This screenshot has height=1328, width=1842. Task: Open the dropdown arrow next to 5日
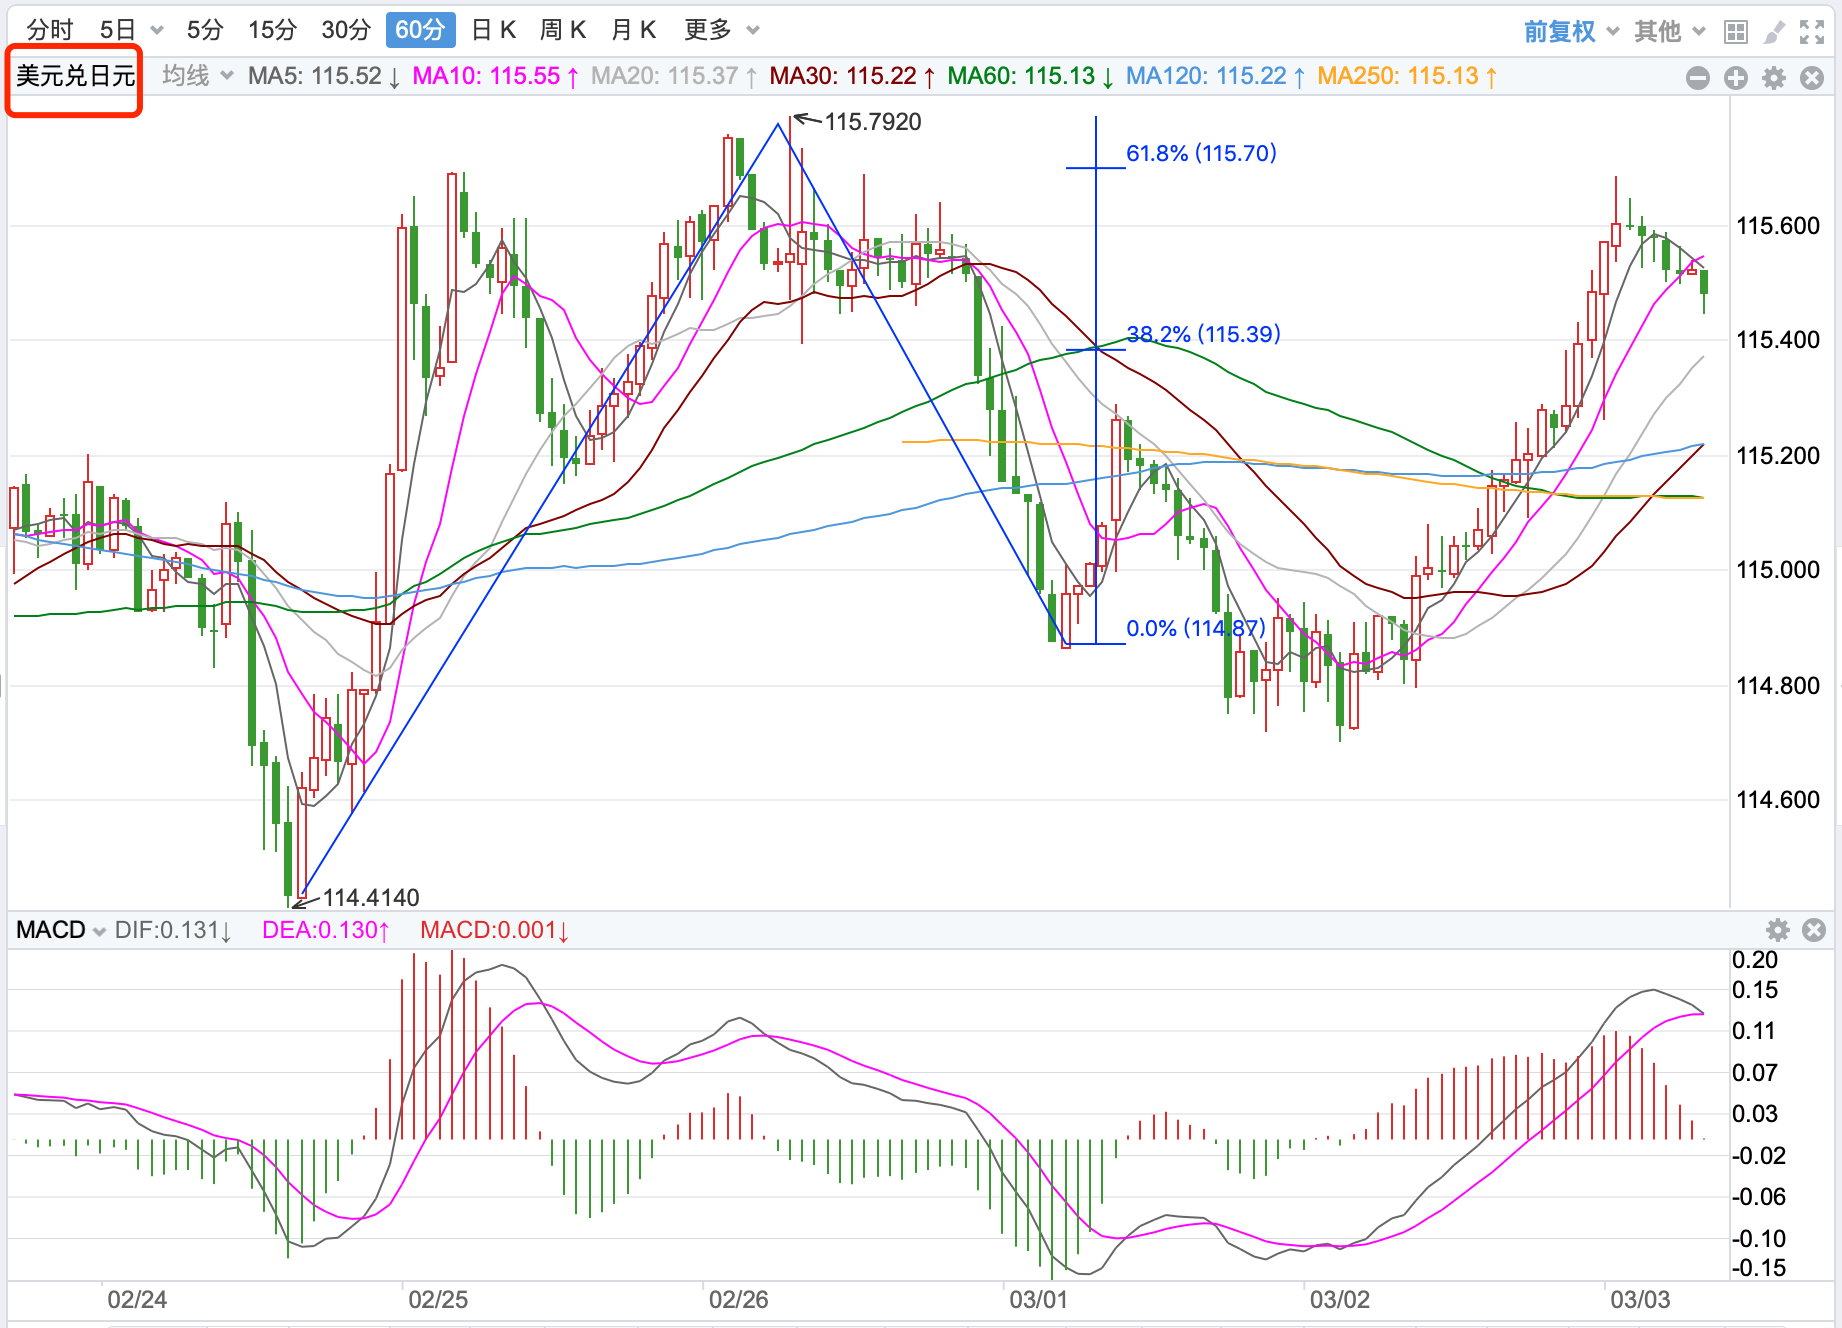(x=157, y=30)
